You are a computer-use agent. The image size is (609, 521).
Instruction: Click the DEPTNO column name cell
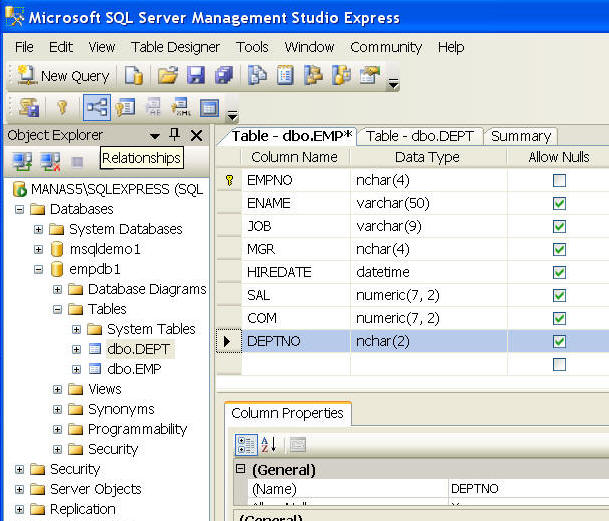(x=296, y=342)
